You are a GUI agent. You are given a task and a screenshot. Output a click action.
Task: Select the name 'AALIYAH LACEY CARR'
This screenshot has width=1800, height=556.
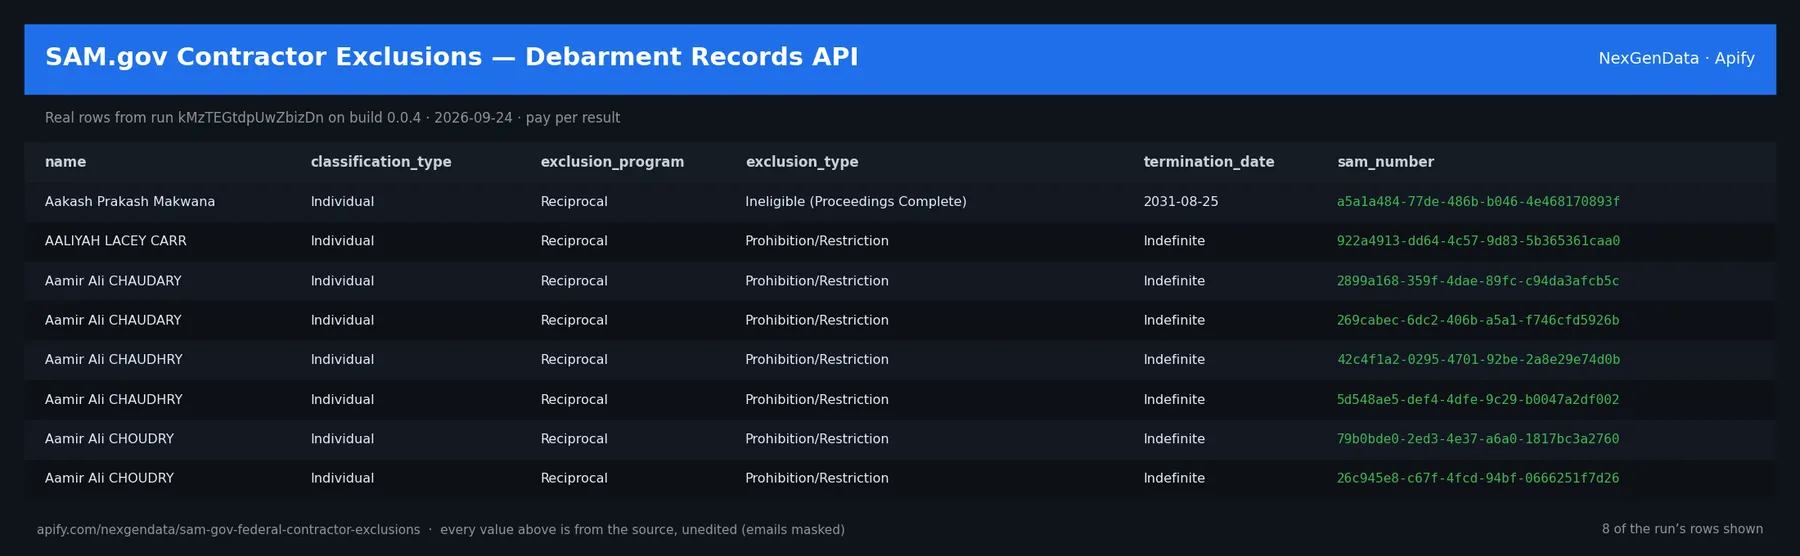point(116,241)
